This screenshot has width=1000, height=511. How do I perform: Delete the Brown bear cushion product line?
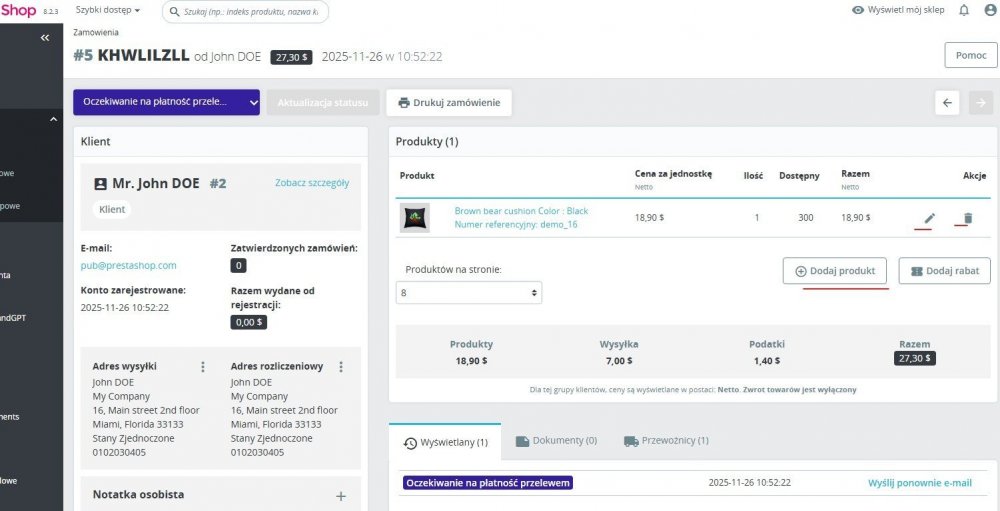click(x=967, y=218)
